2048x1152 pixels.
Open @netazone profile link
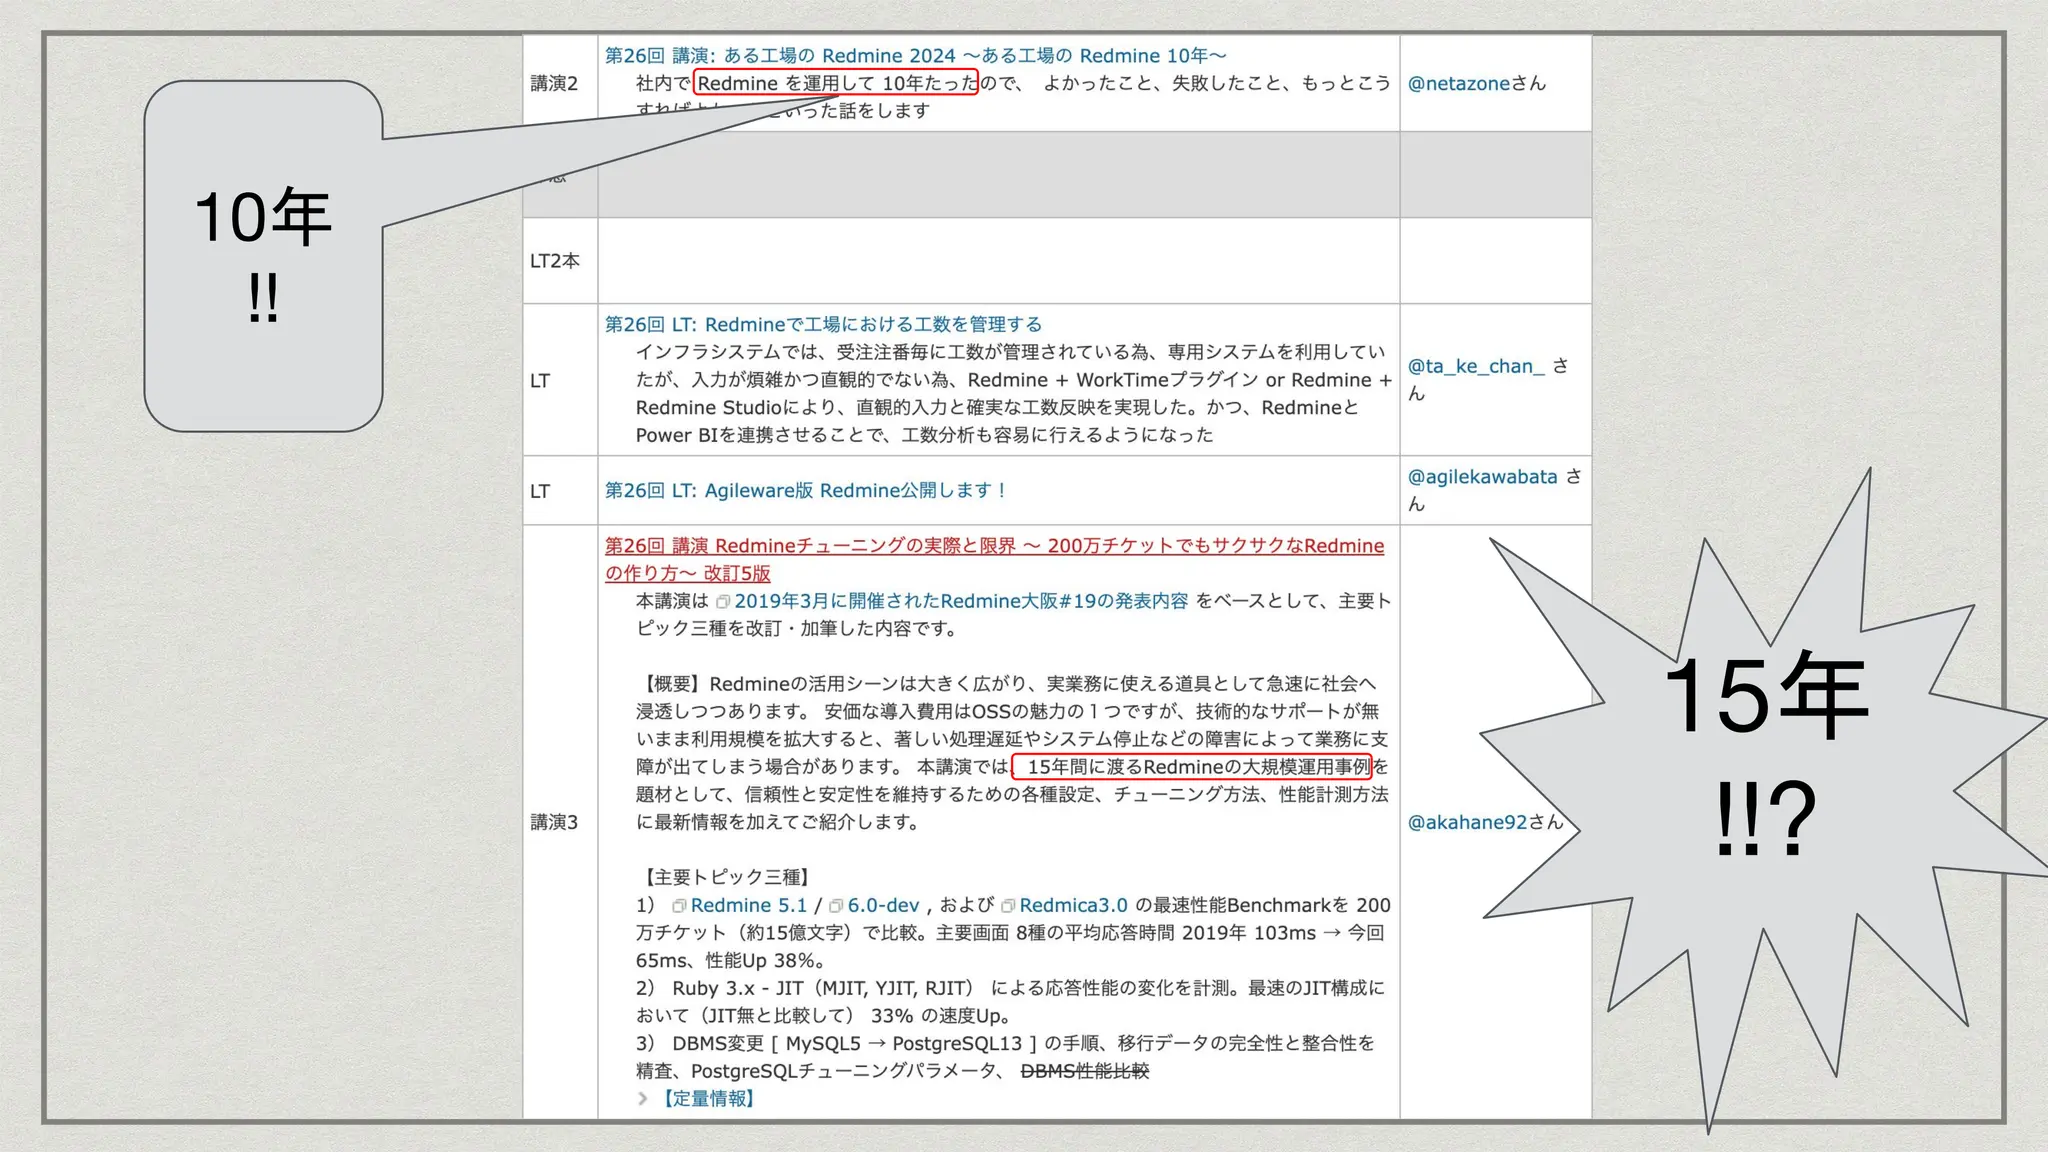pyautogui.click(x=1458, y=84)
